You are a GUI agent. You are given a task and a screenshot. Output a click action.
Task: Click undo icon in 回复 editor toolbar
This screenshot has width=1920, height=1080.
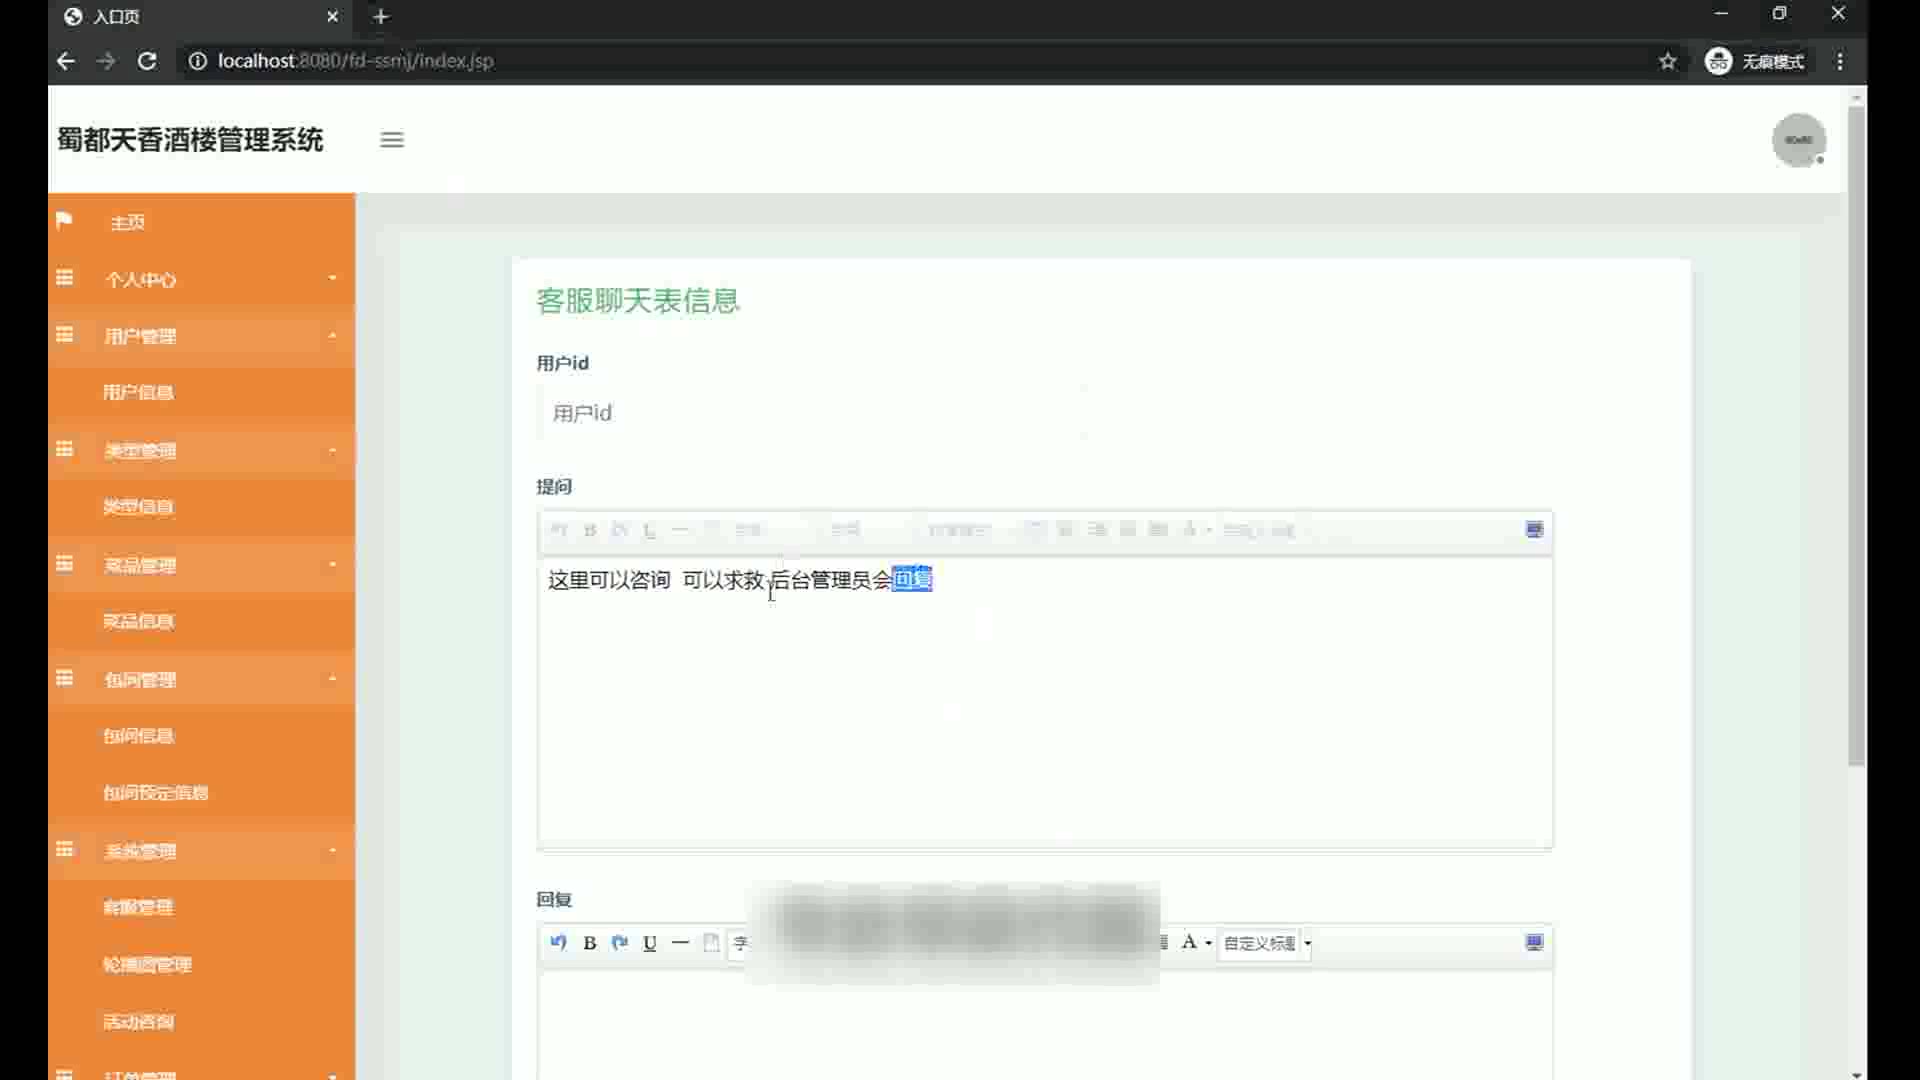coord(558,942)
